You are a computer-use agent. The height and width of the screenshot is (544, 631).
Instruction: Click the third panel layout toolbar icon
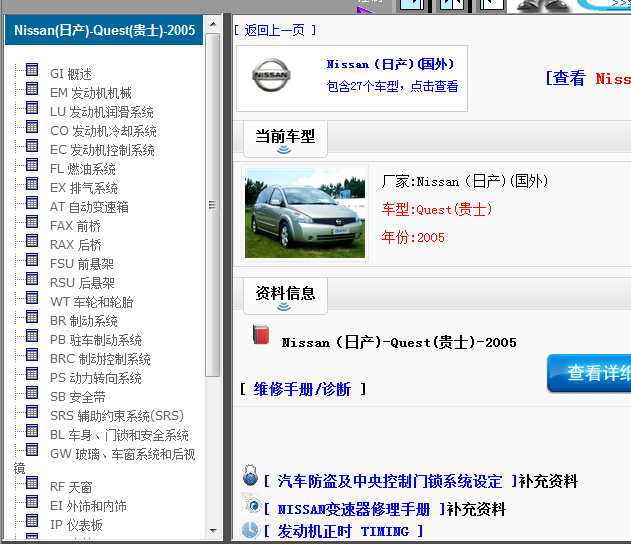(x=491, y=4)
